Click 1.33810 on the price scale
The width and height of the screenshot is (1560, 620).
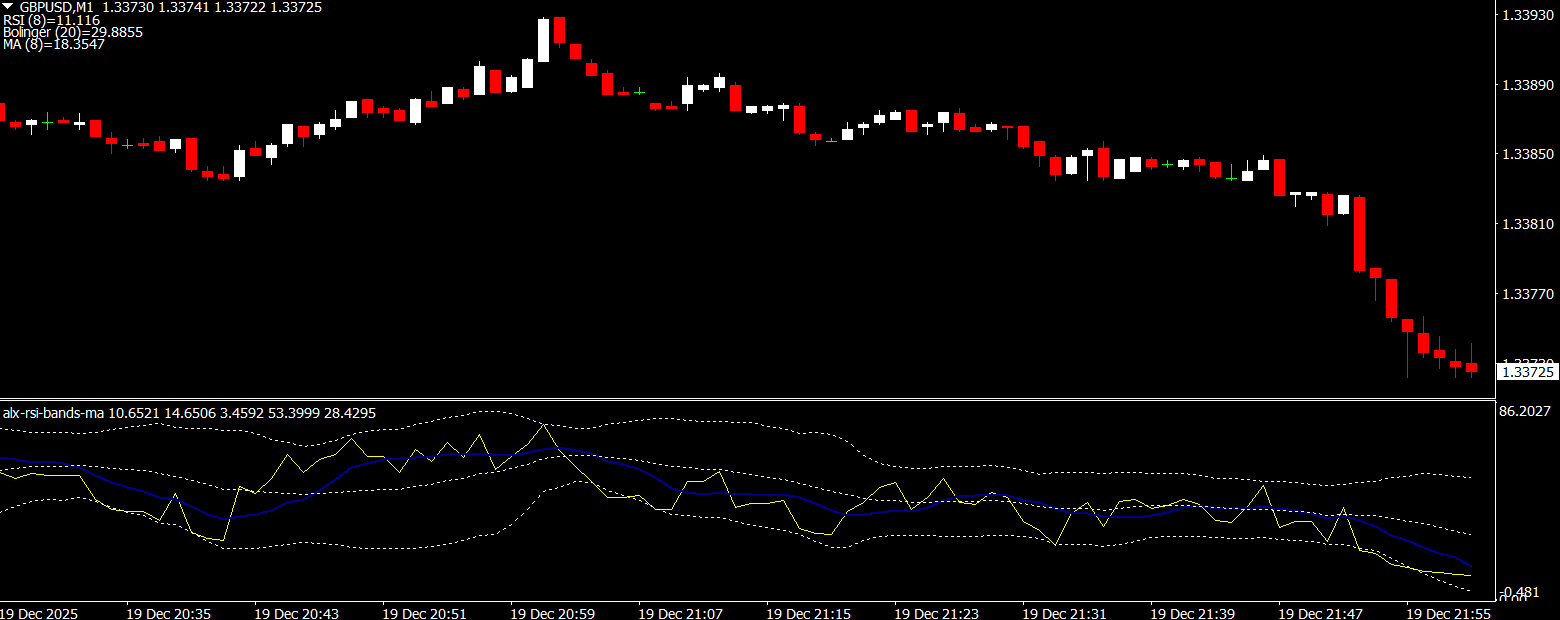tap(1529, 225)
